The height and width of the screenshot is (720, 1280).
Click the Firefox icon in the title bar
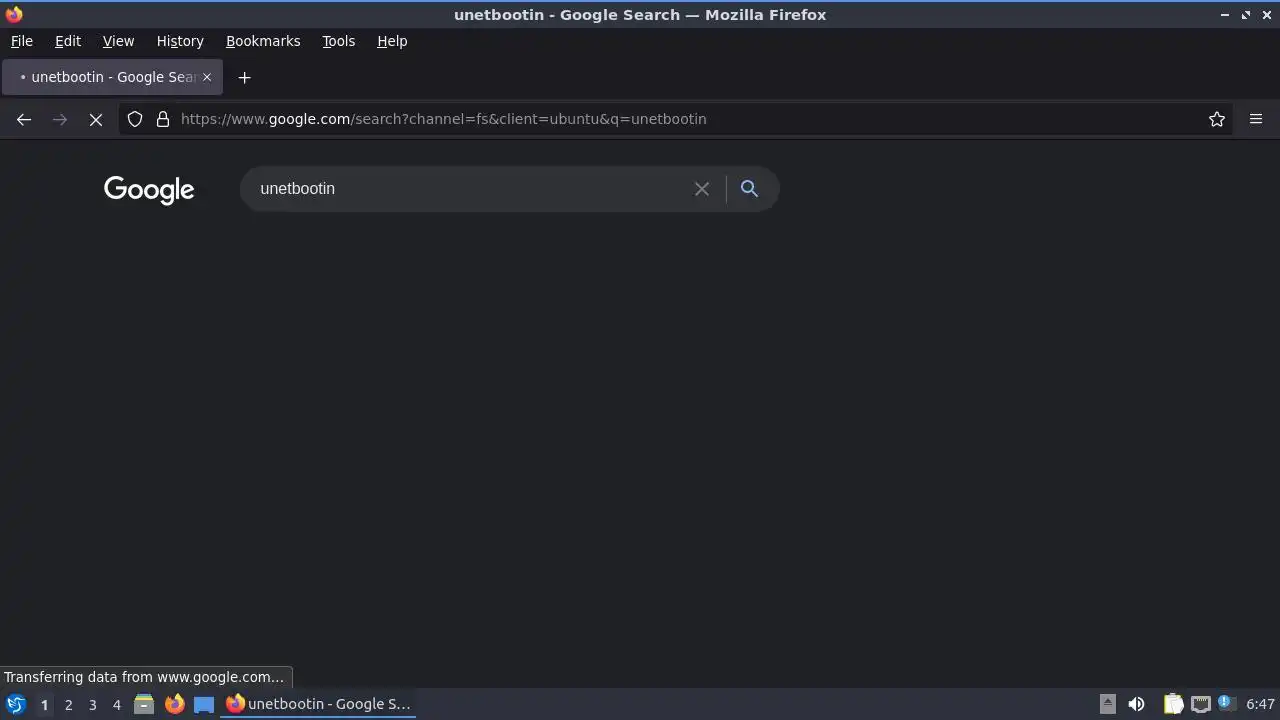click(14, 14)
